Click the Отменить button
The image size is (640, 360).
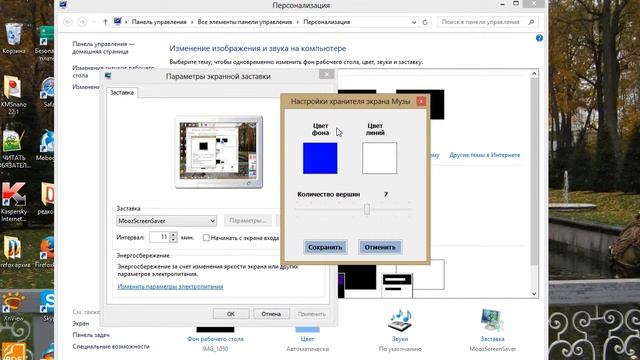click(380, 247)
